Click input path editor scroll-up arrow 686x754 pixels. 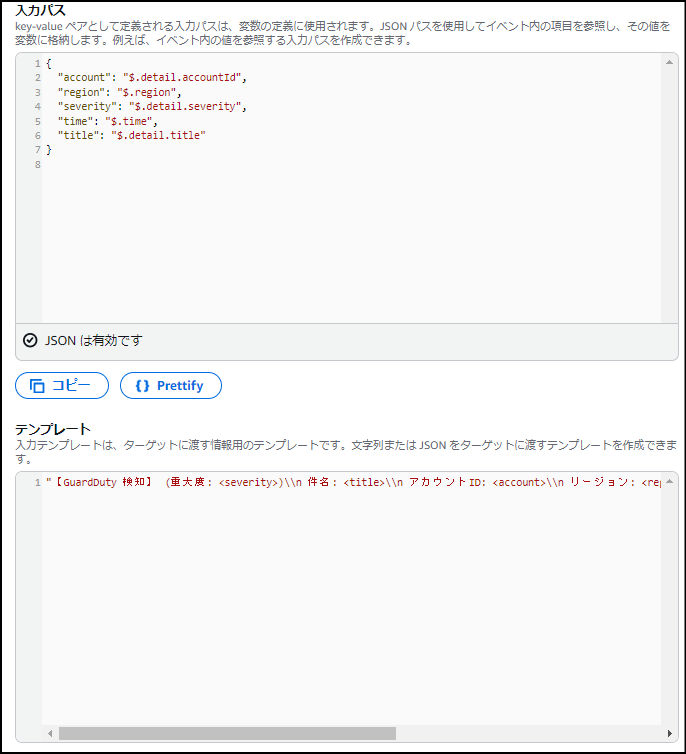coord(669,62)
